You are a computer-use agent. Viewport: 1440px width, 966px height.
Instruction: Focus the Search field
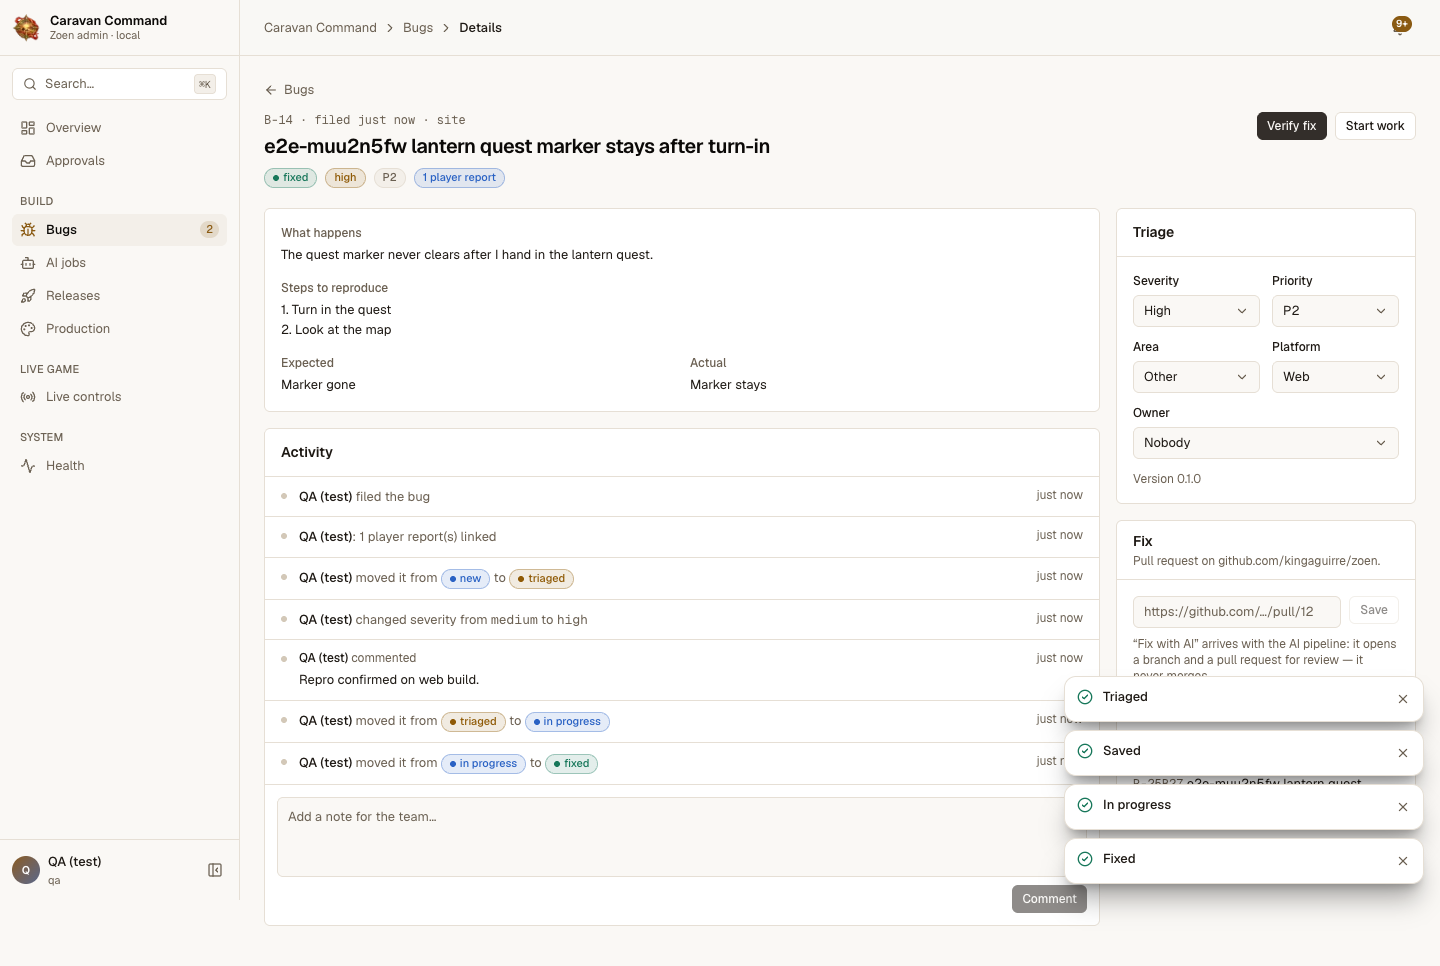click(x=120, y=84)
